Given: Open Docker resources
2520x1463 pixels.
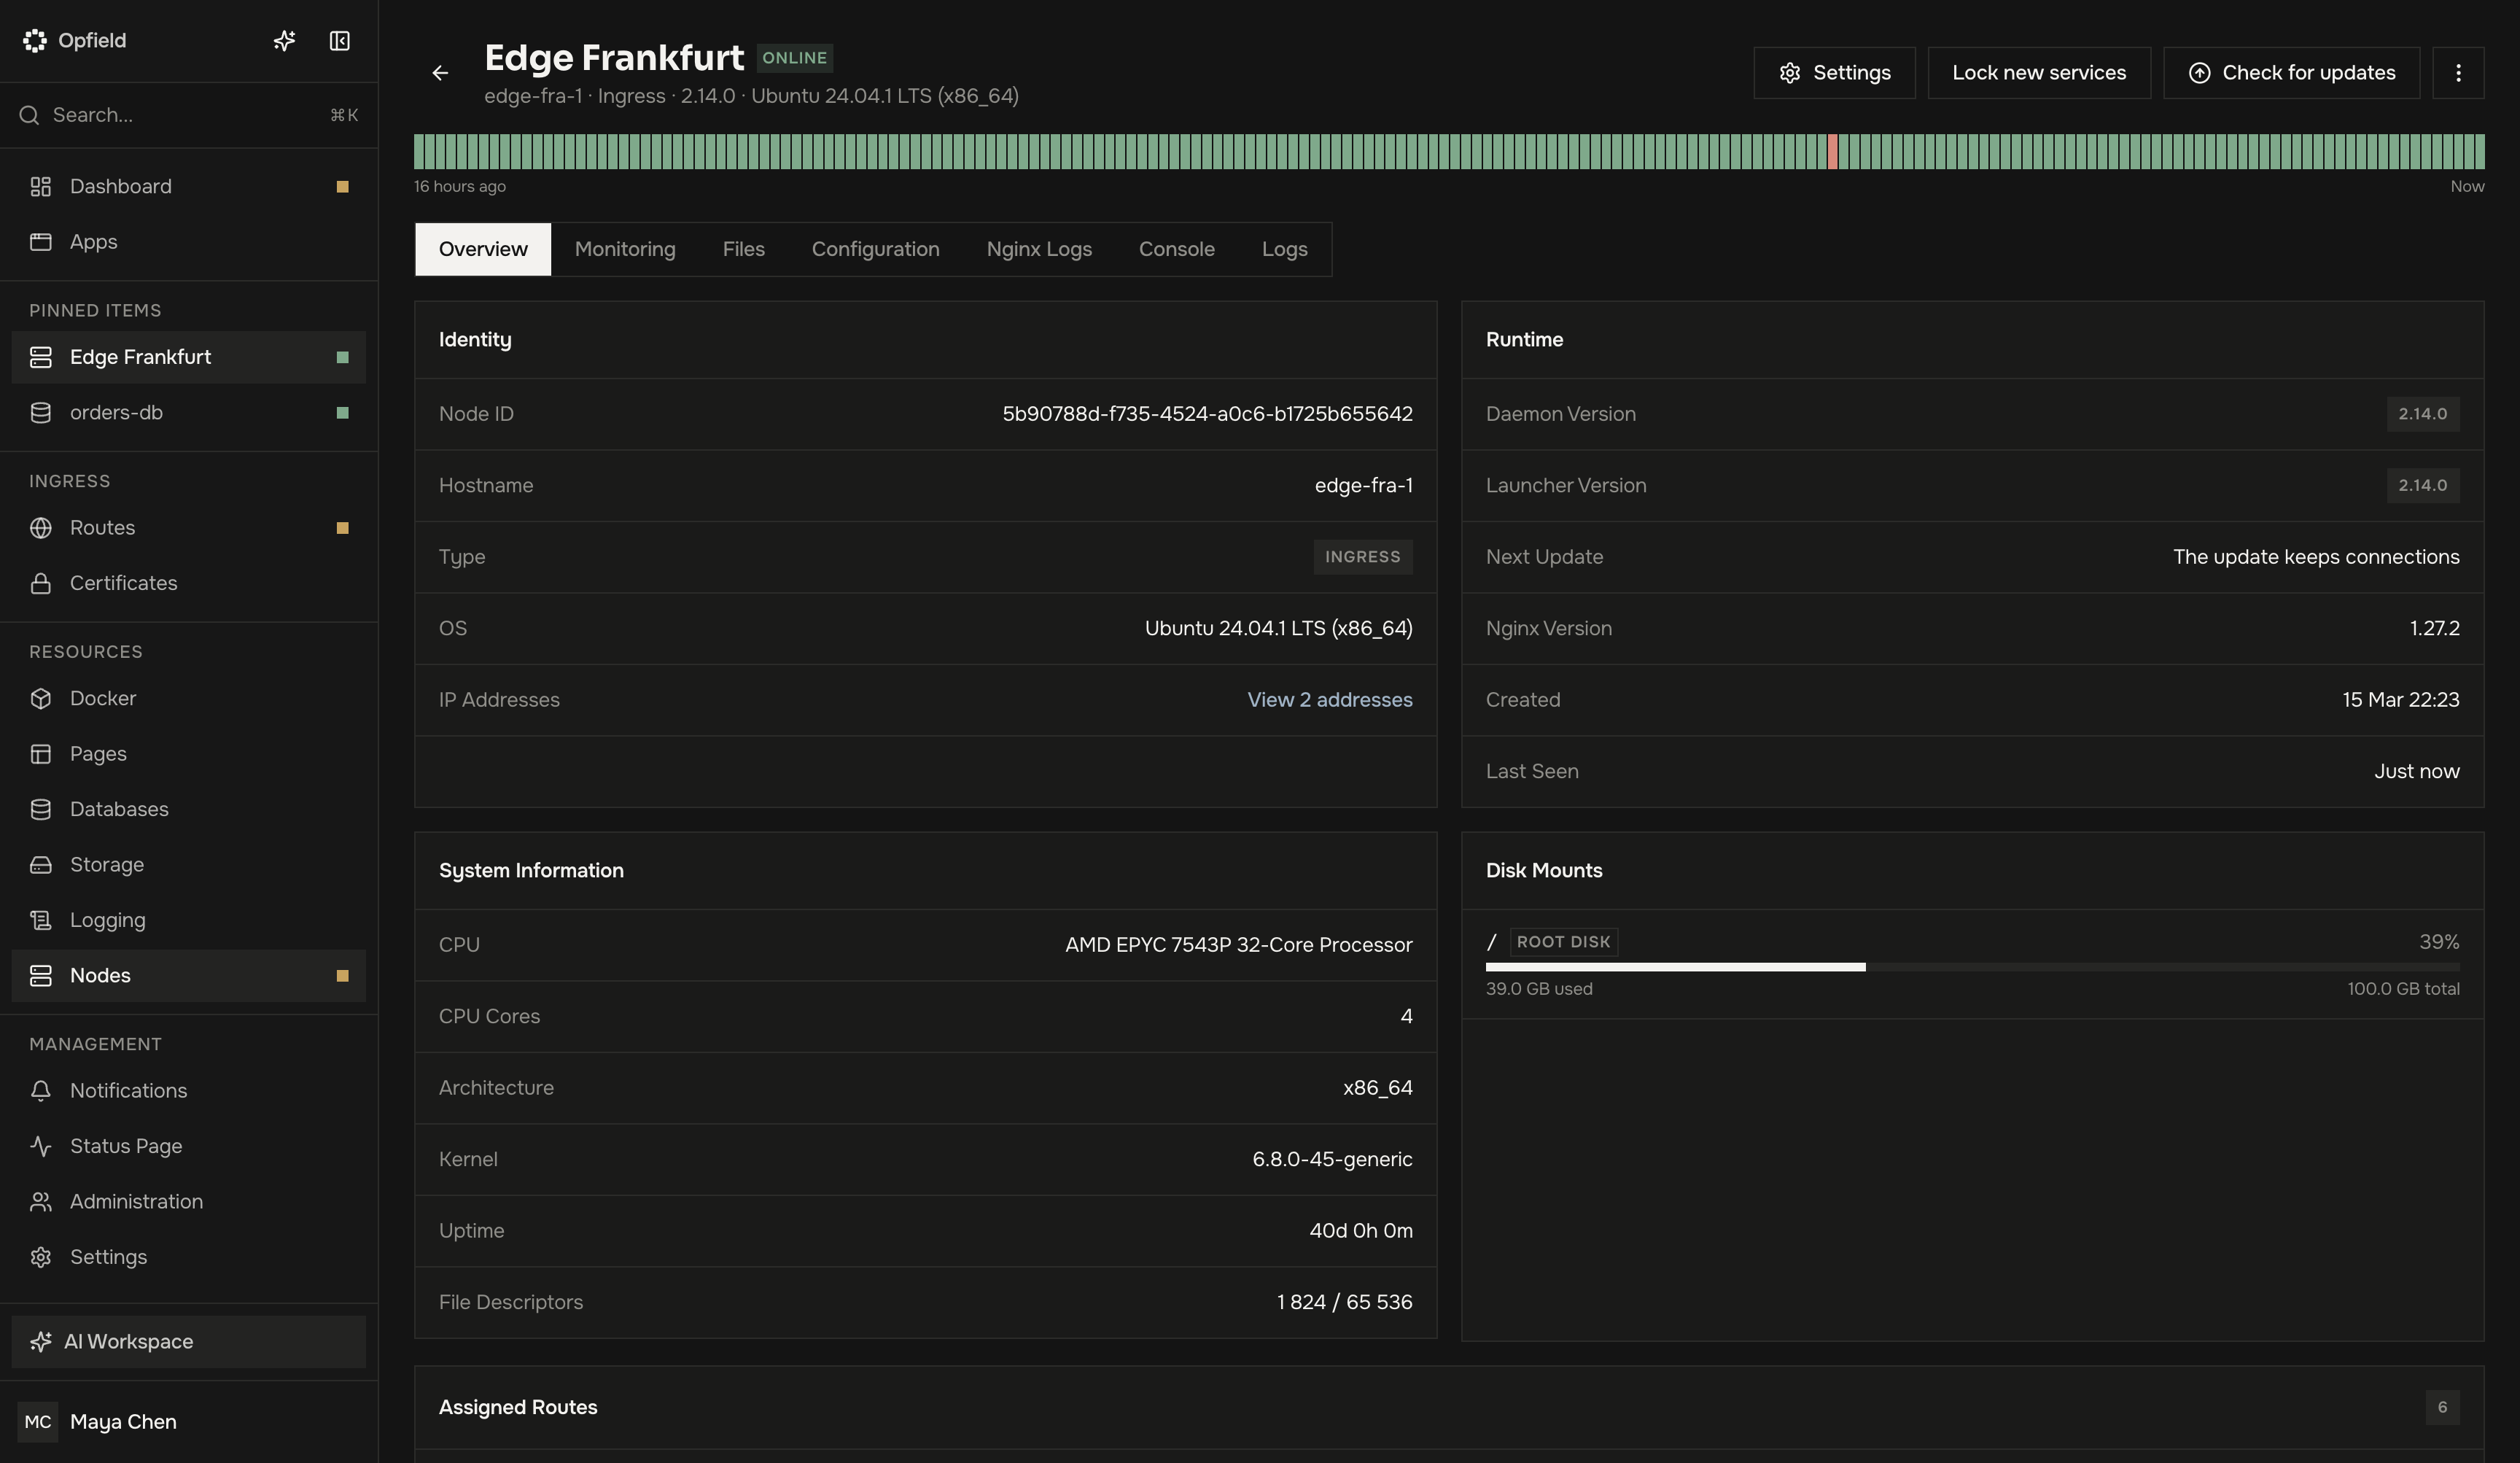Looking at the screenshot, I should pyautogui.click(x=189, y=698).
